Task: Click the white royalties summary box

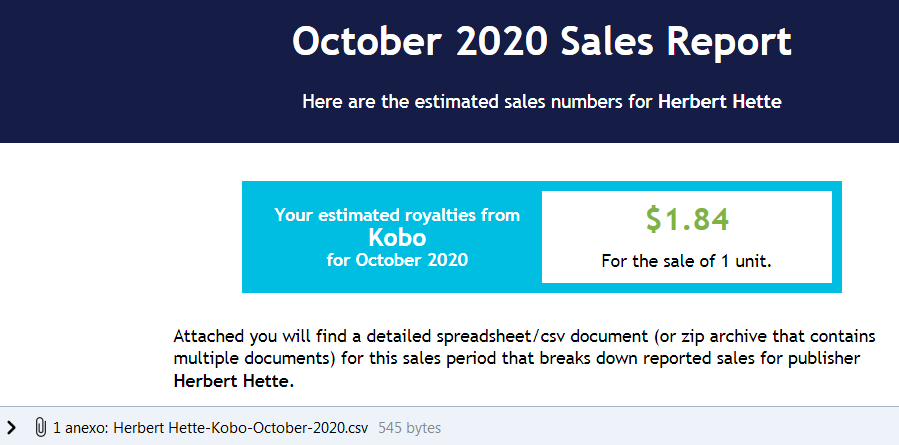Action: (x=687, y=237)
